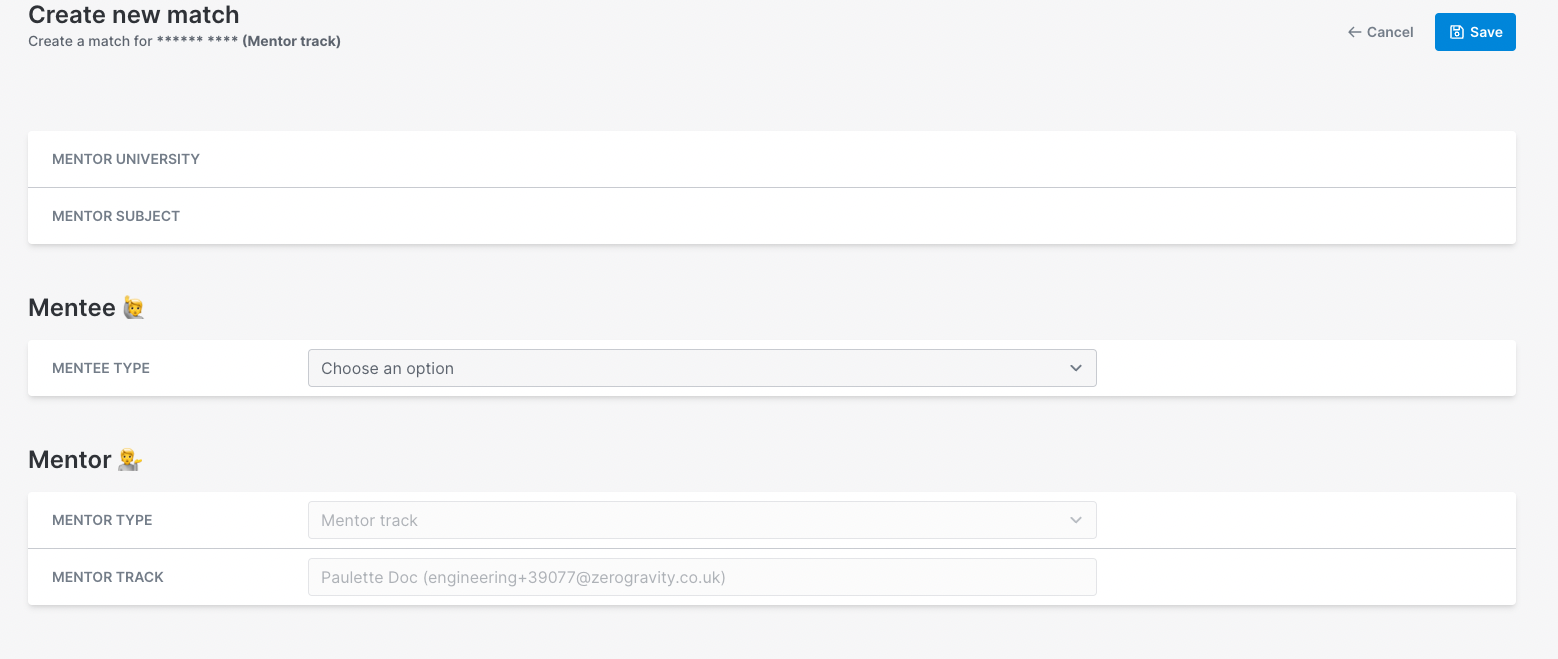Click the Cancel link
Image resolution: width=1558 pixels, height=659 pixels.
[1388, 31]
